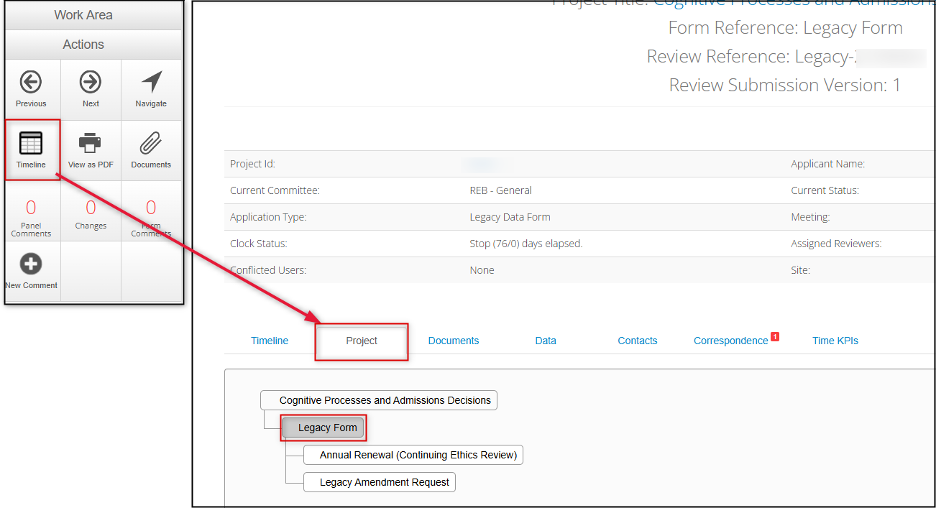936x508 pixels.
Task: Select the Project tab
Action: [x=361, y=340]
